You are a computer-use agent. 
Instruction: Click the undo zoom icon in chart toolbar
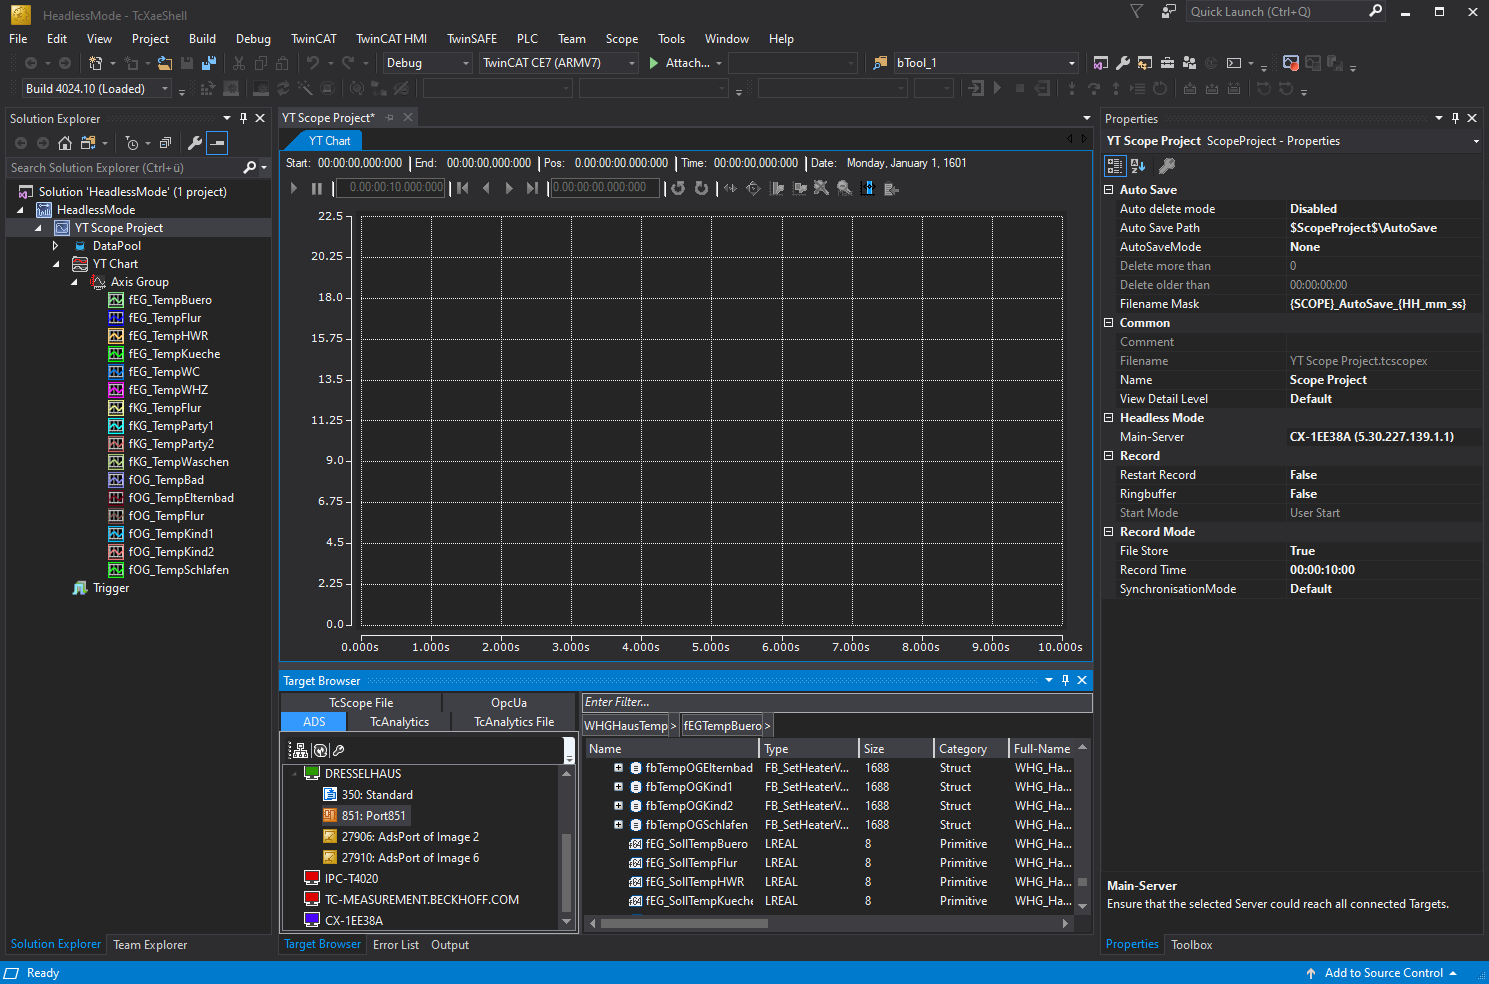678,188
